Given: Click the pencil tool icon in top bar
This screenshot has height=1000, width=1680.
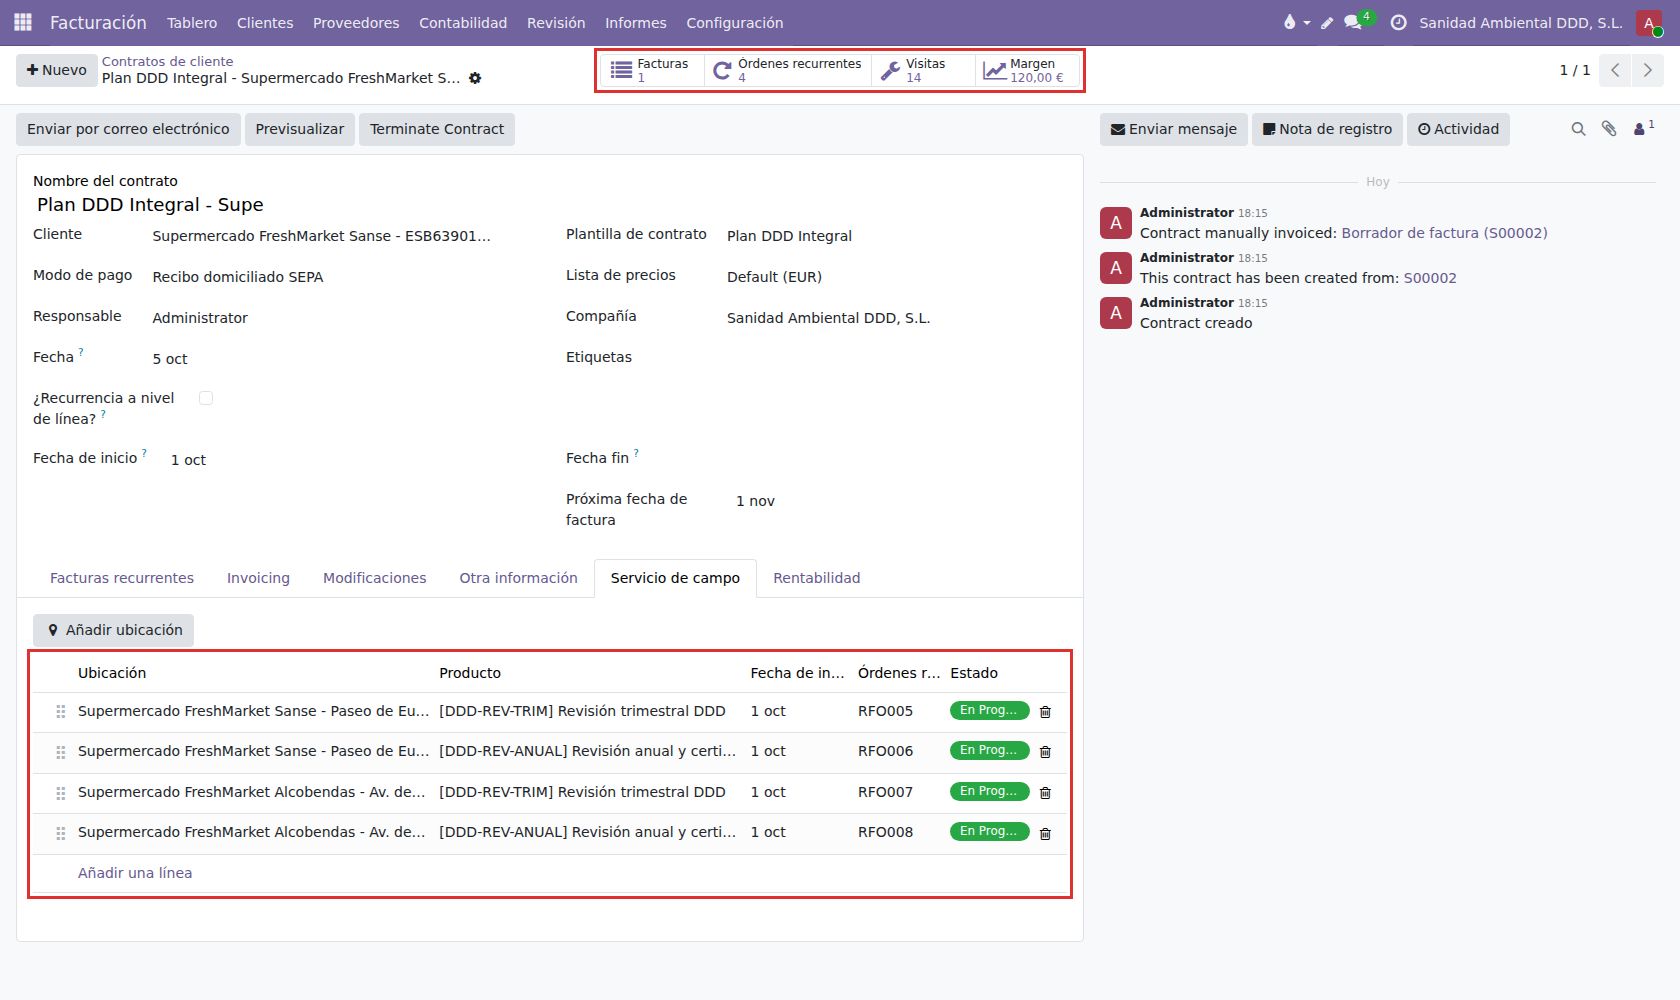Looking at the screenshot, I should 1327,23.
